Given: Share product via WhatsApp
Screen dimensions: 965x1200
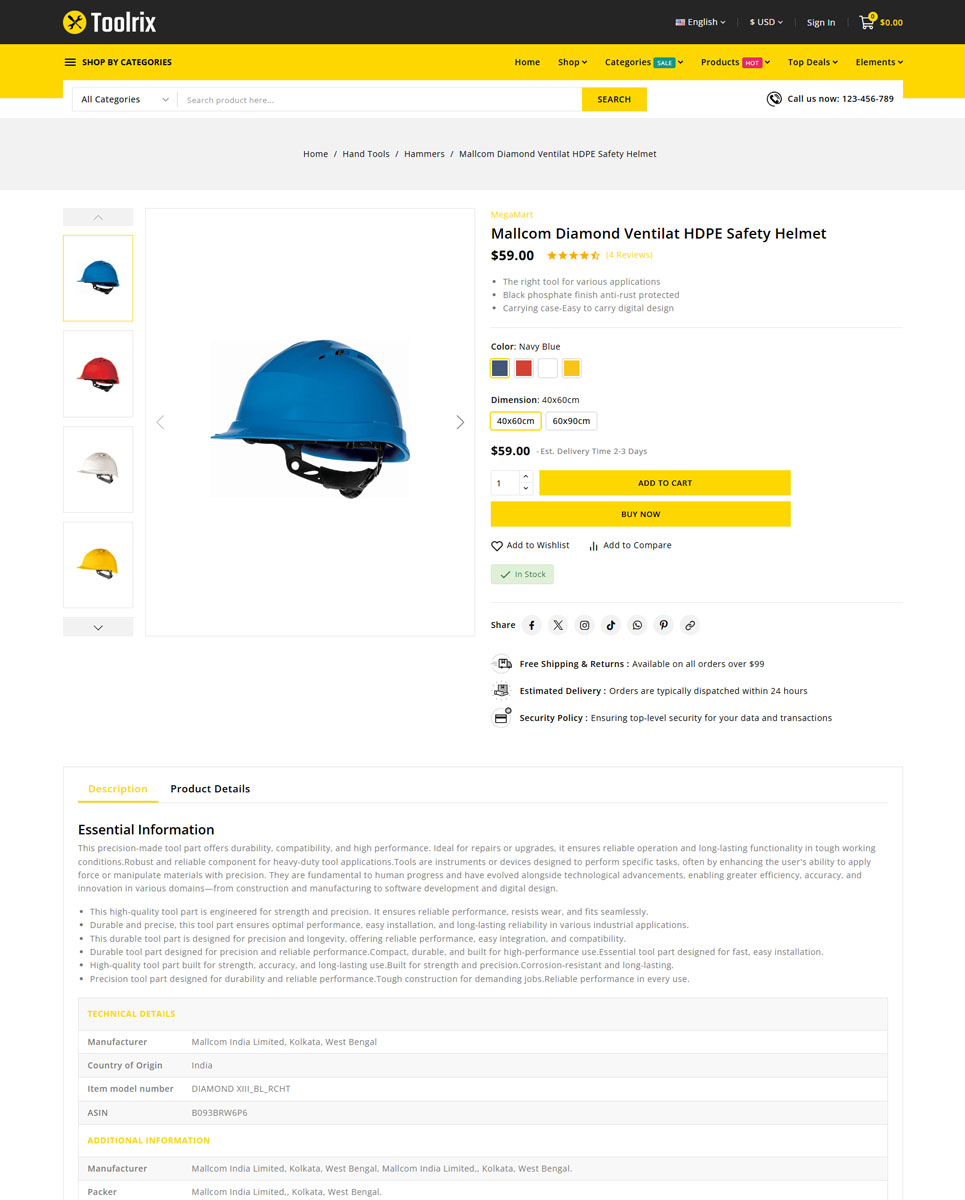Looking at the screenshot, I should click(637, 625).
